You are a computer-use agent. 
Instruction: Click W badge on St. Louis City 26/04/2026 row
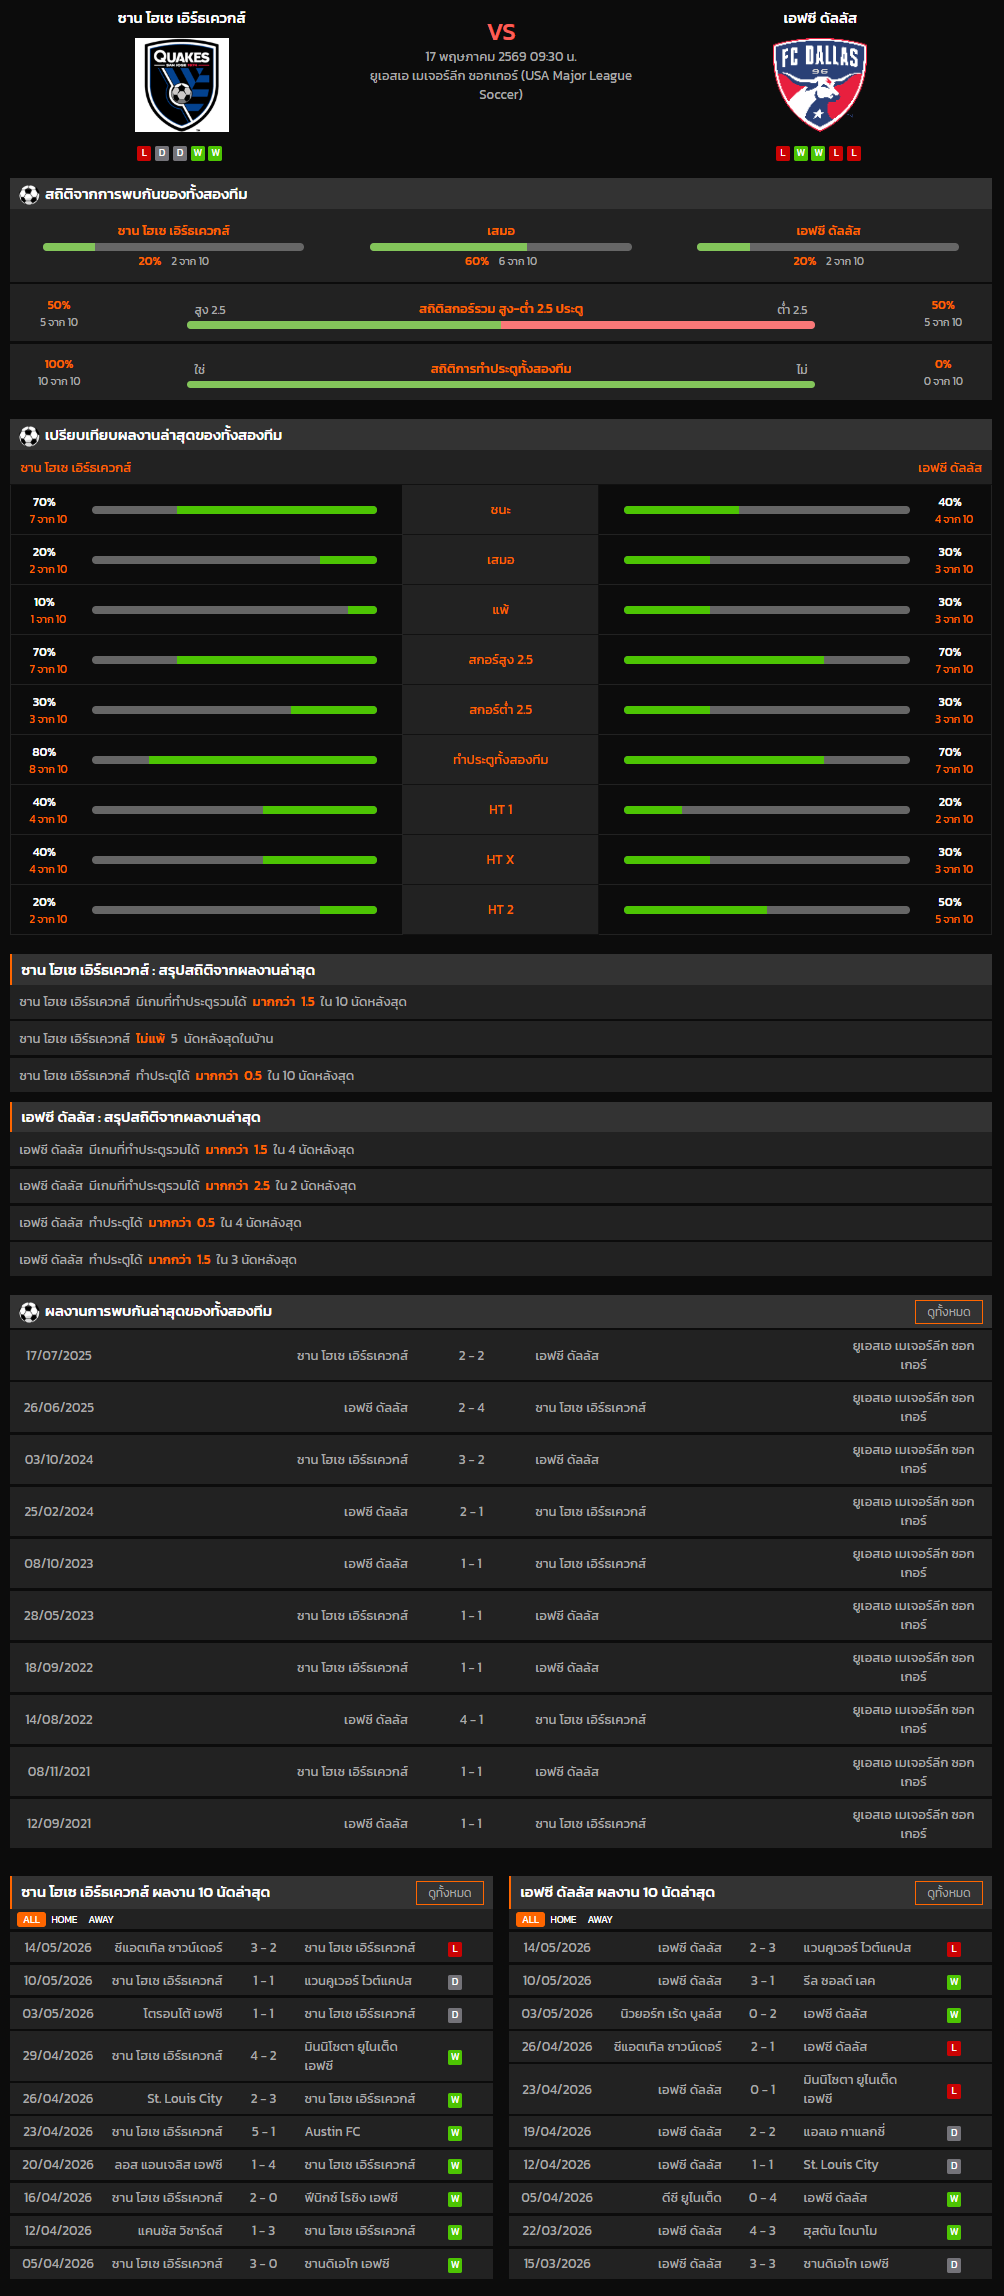coord(455,2100)
